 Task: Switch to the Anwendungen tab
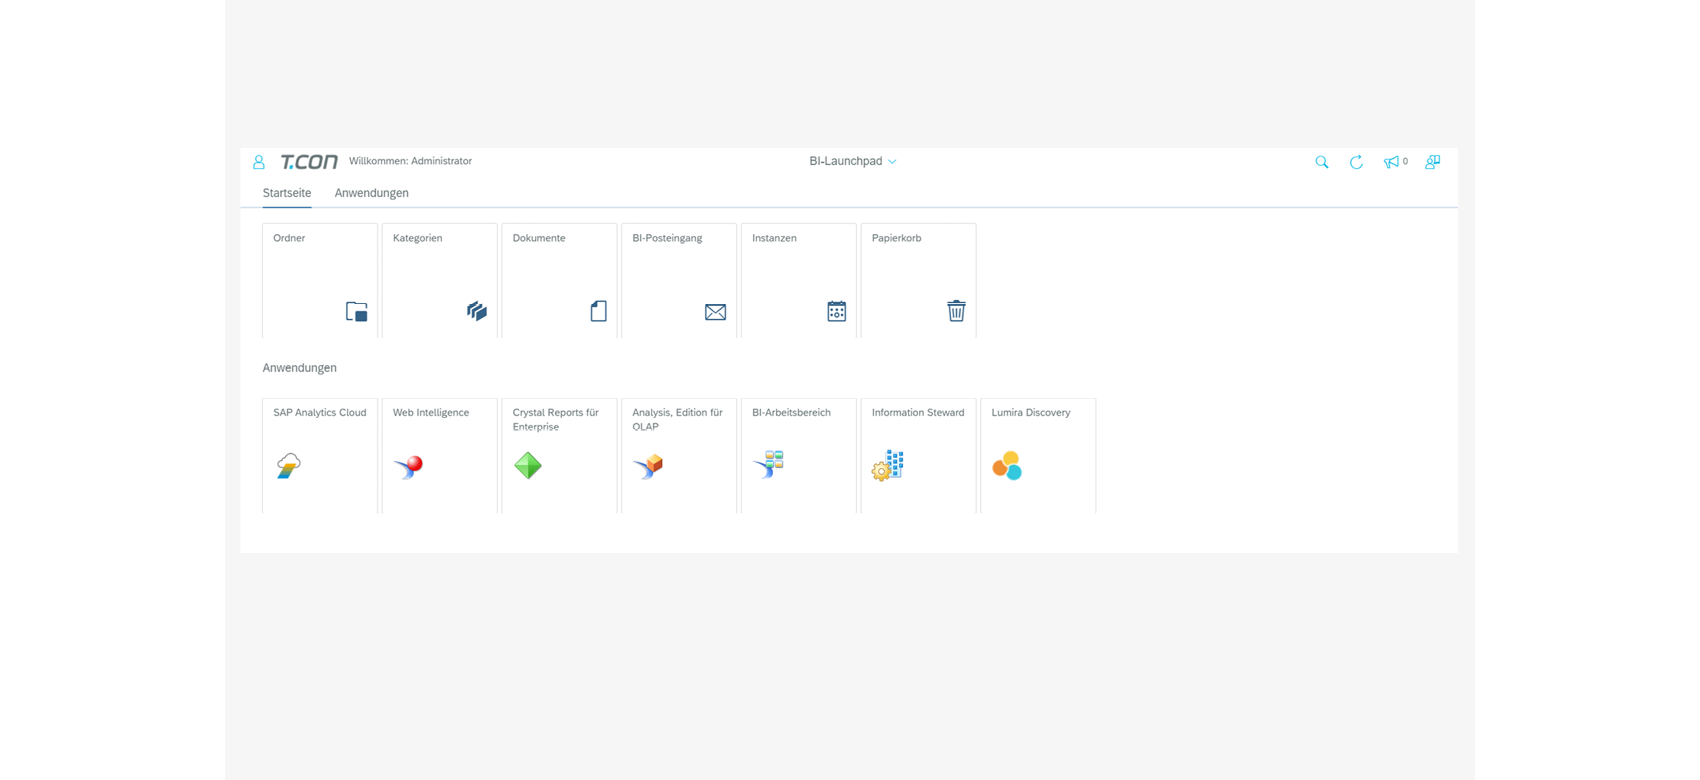[x=372, y=193]
